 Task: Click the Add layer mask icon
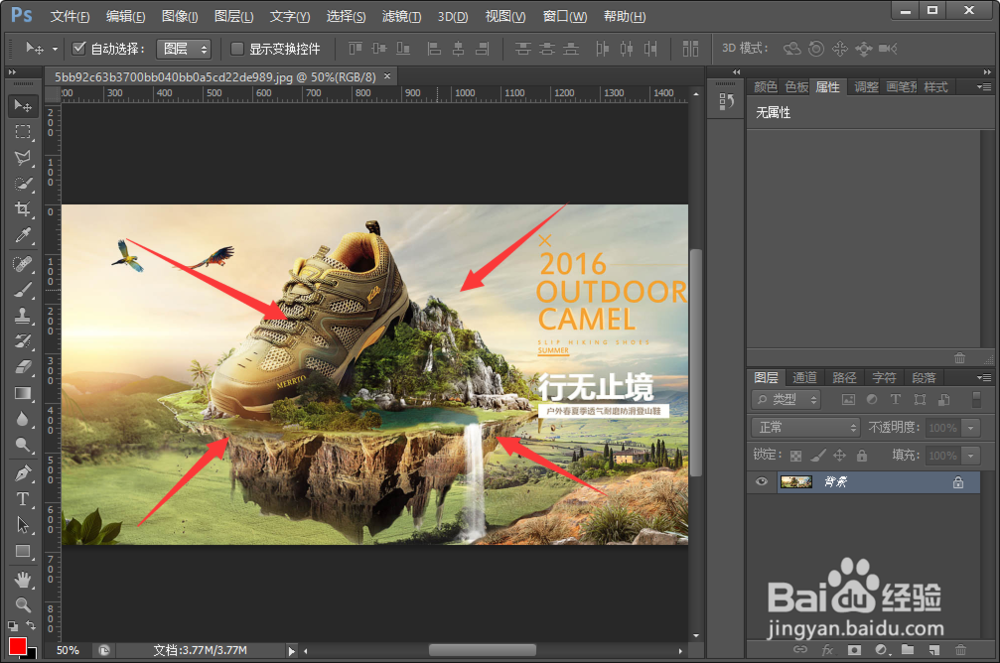[854, 650]
